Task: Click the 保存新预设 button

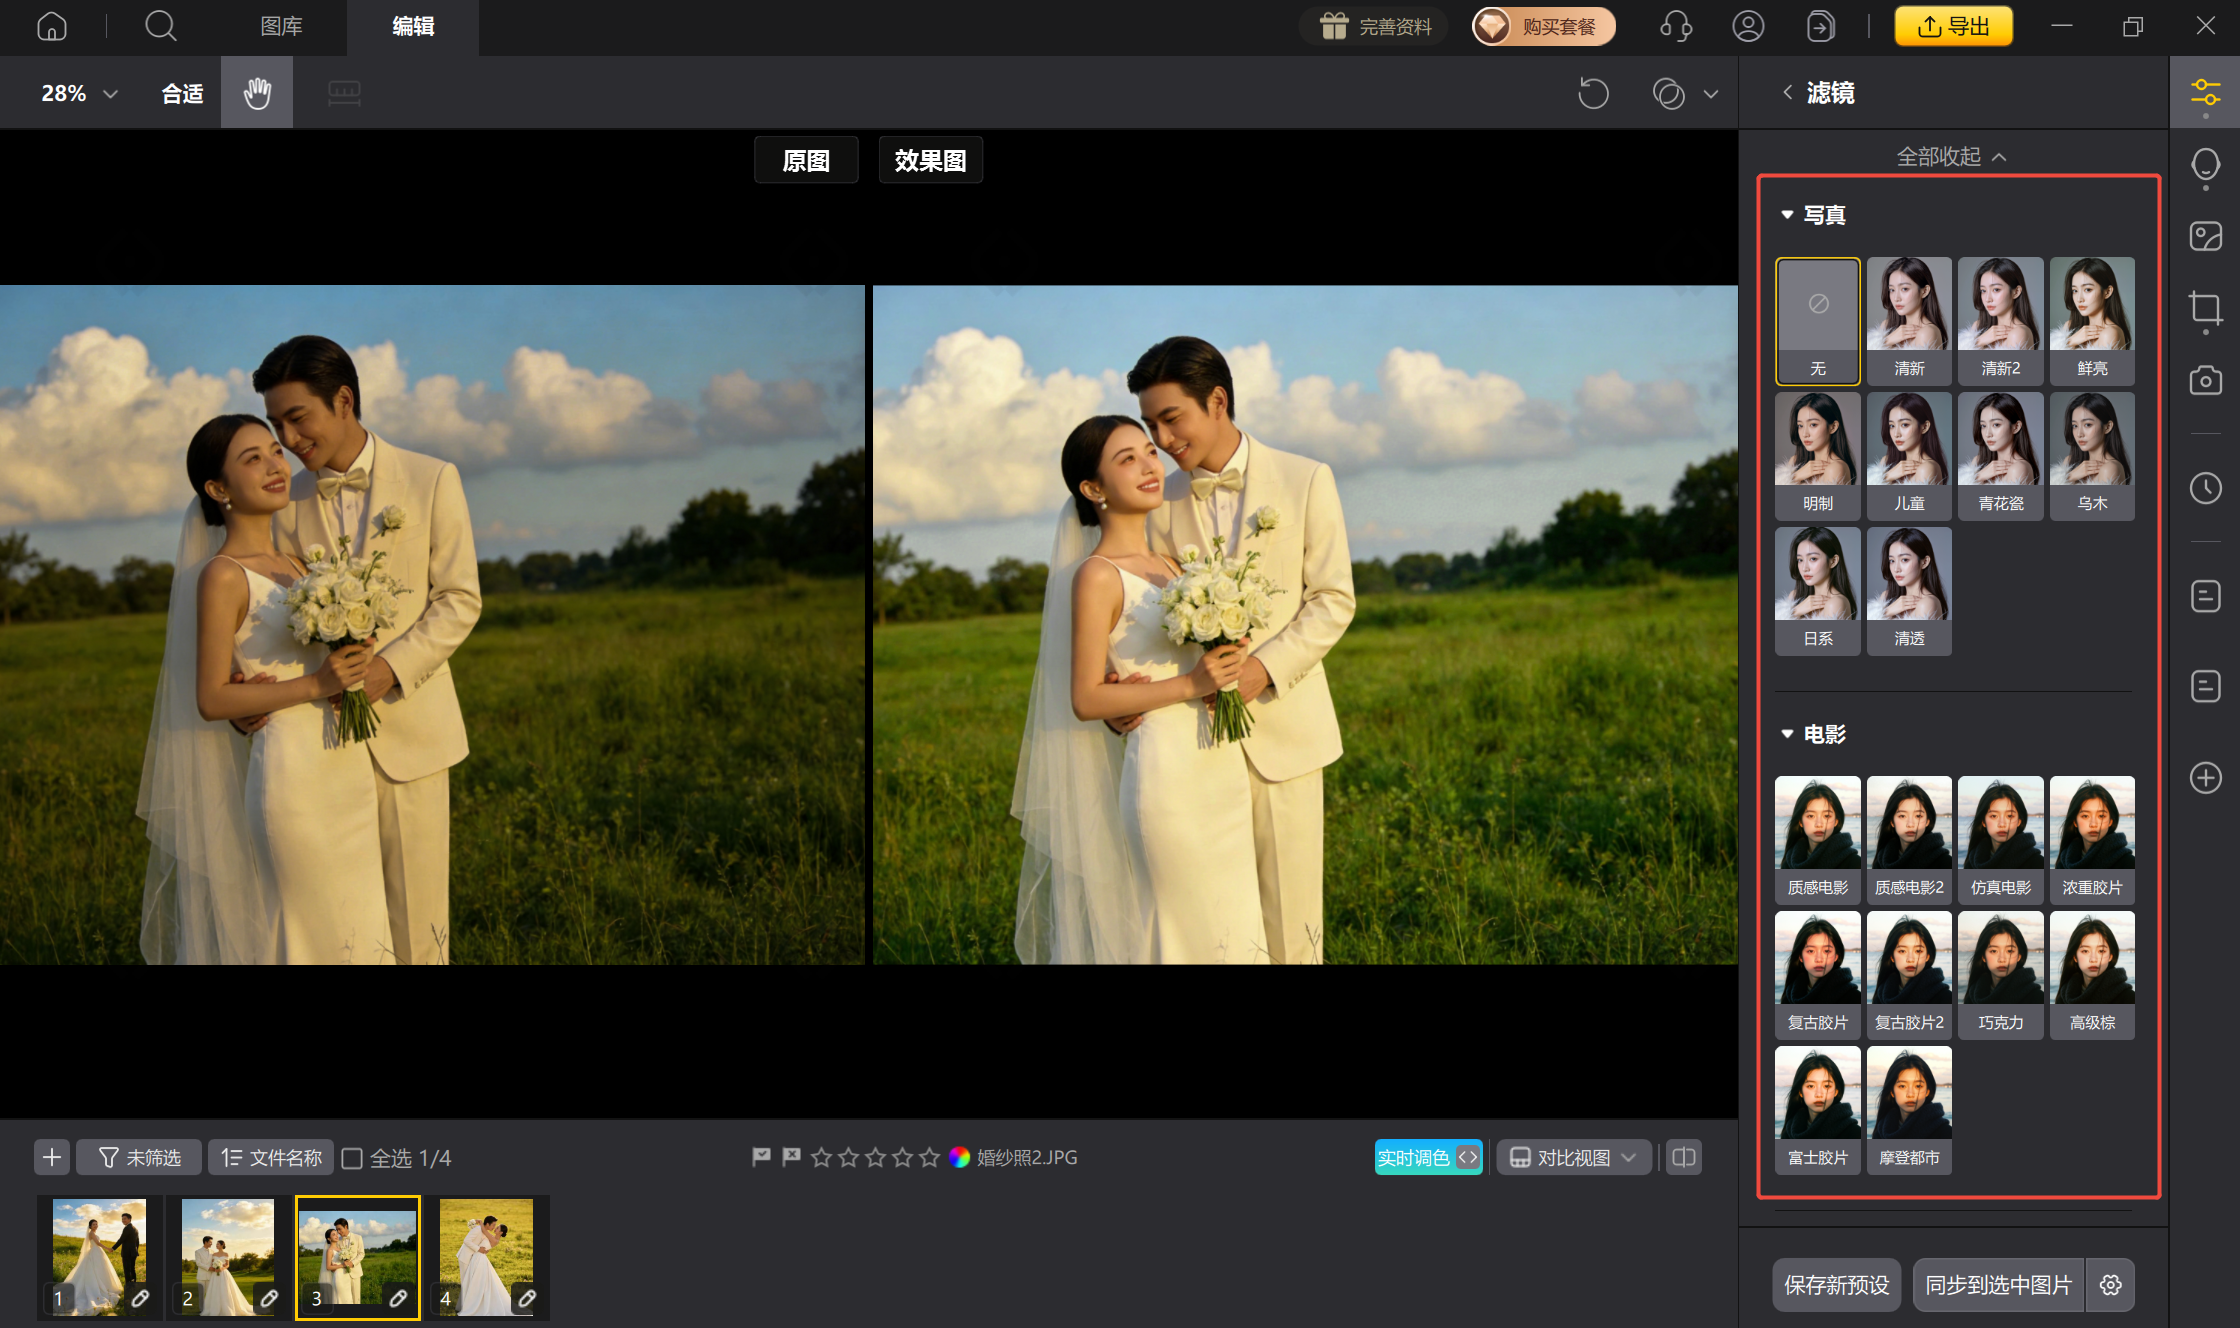Action: tap(1836, 1285)
